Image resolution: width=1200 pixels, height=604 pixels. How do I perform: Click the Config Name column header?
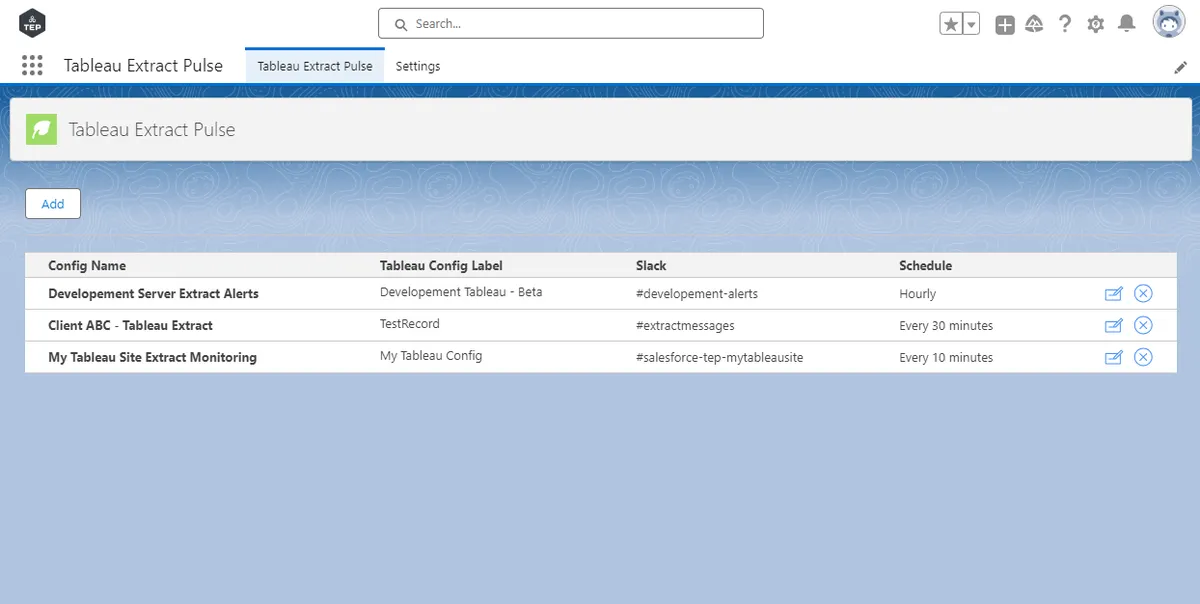(x=87, y=266)
